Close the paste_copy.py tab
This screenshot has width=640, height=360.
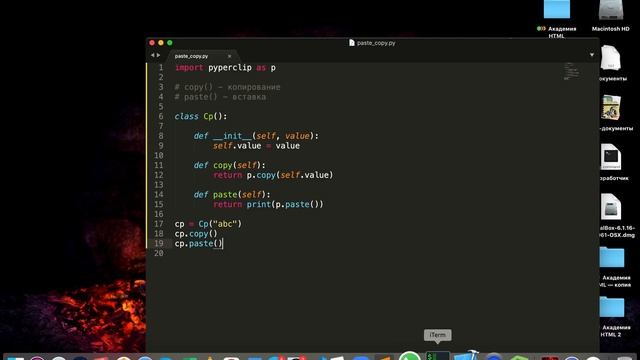tap(229, 56)
